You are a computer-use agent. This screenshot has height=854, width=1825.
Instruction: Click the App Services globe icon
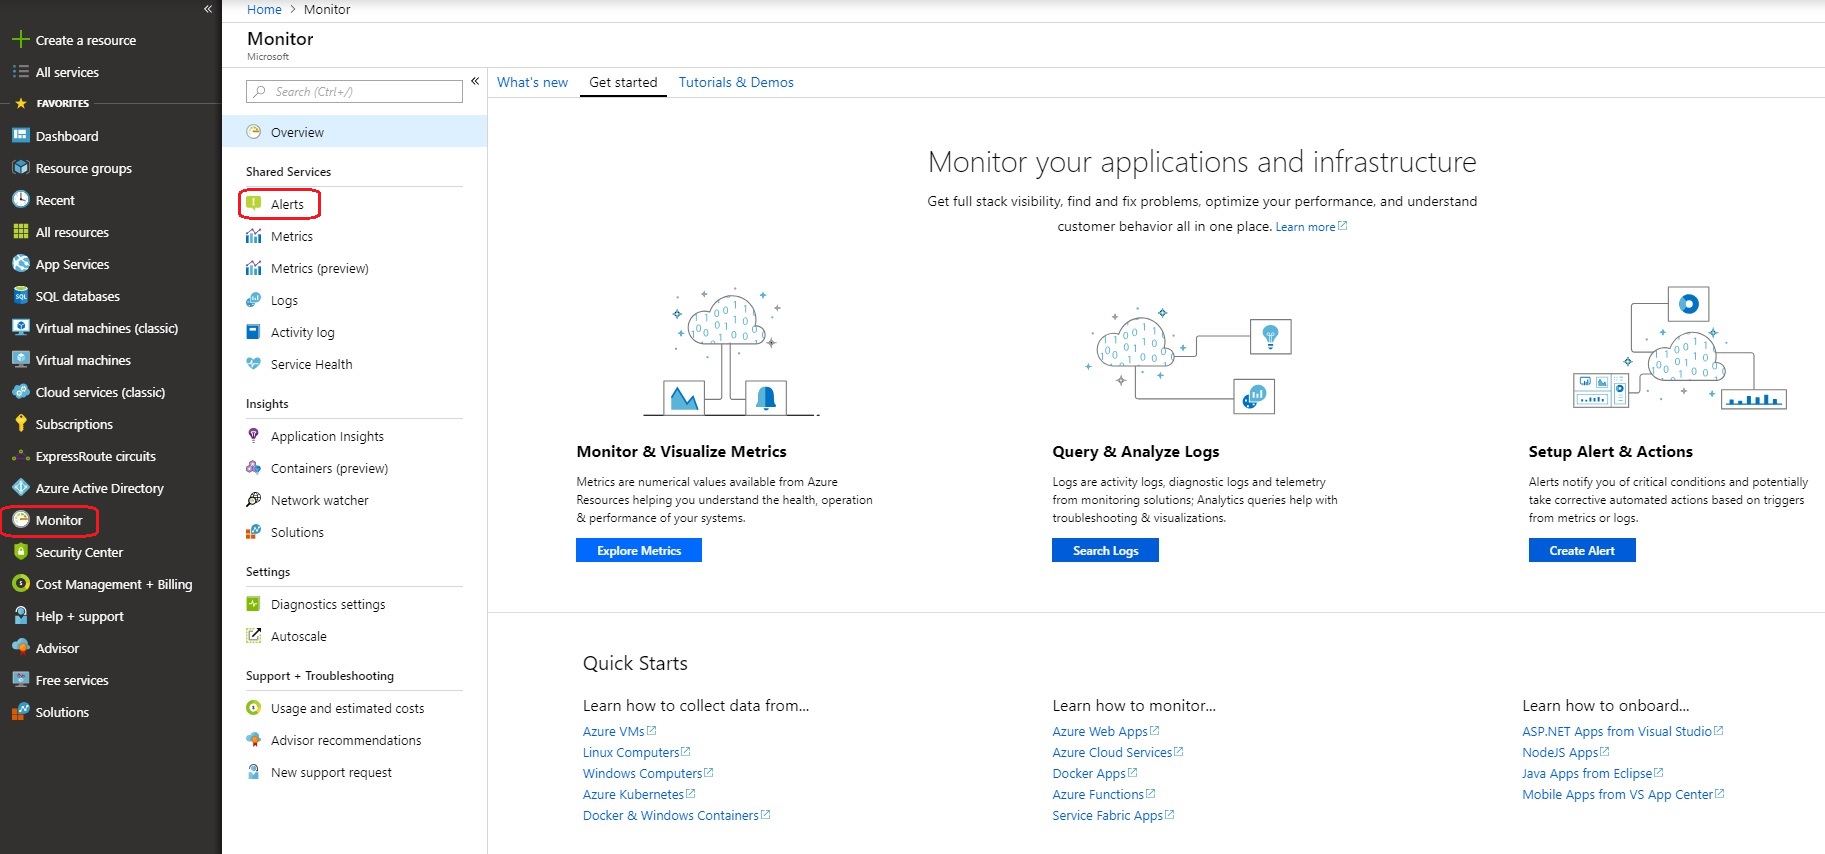pos(20,263)
